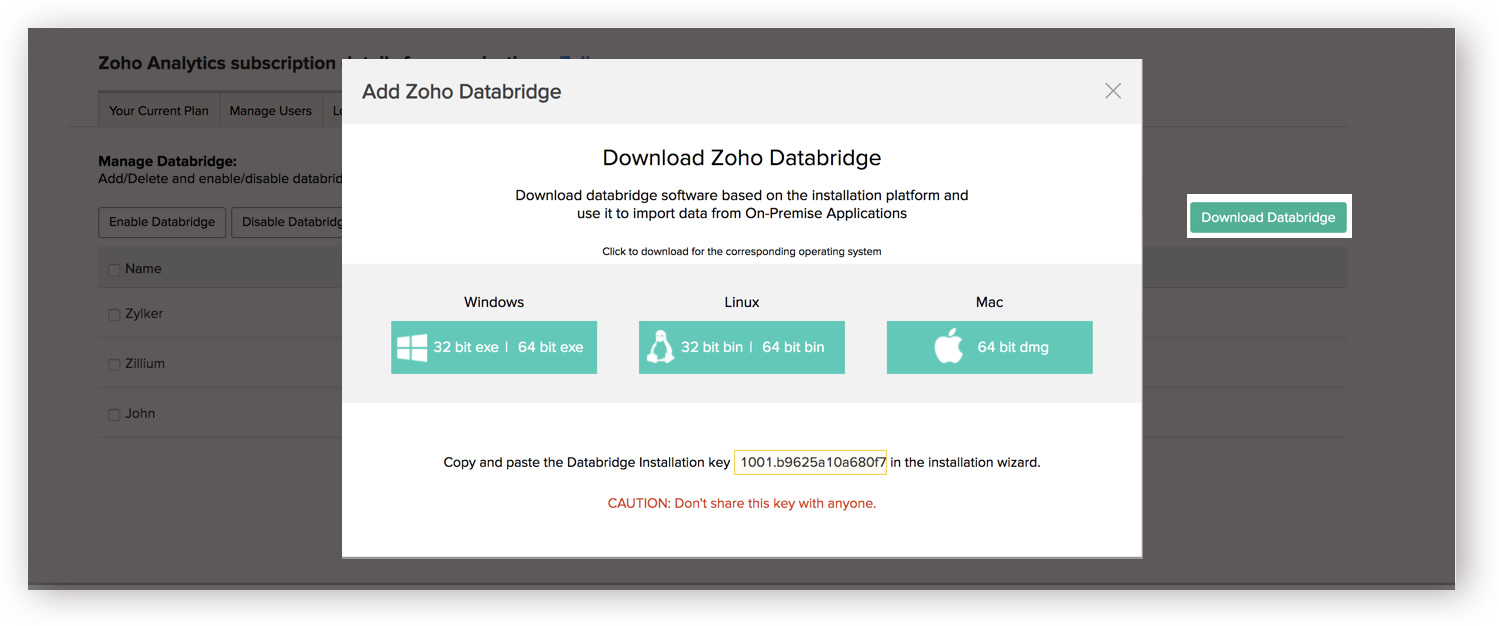Click the Linux penguin icon
Screen dimensions: 1499x626
click(x=660, y=347)
